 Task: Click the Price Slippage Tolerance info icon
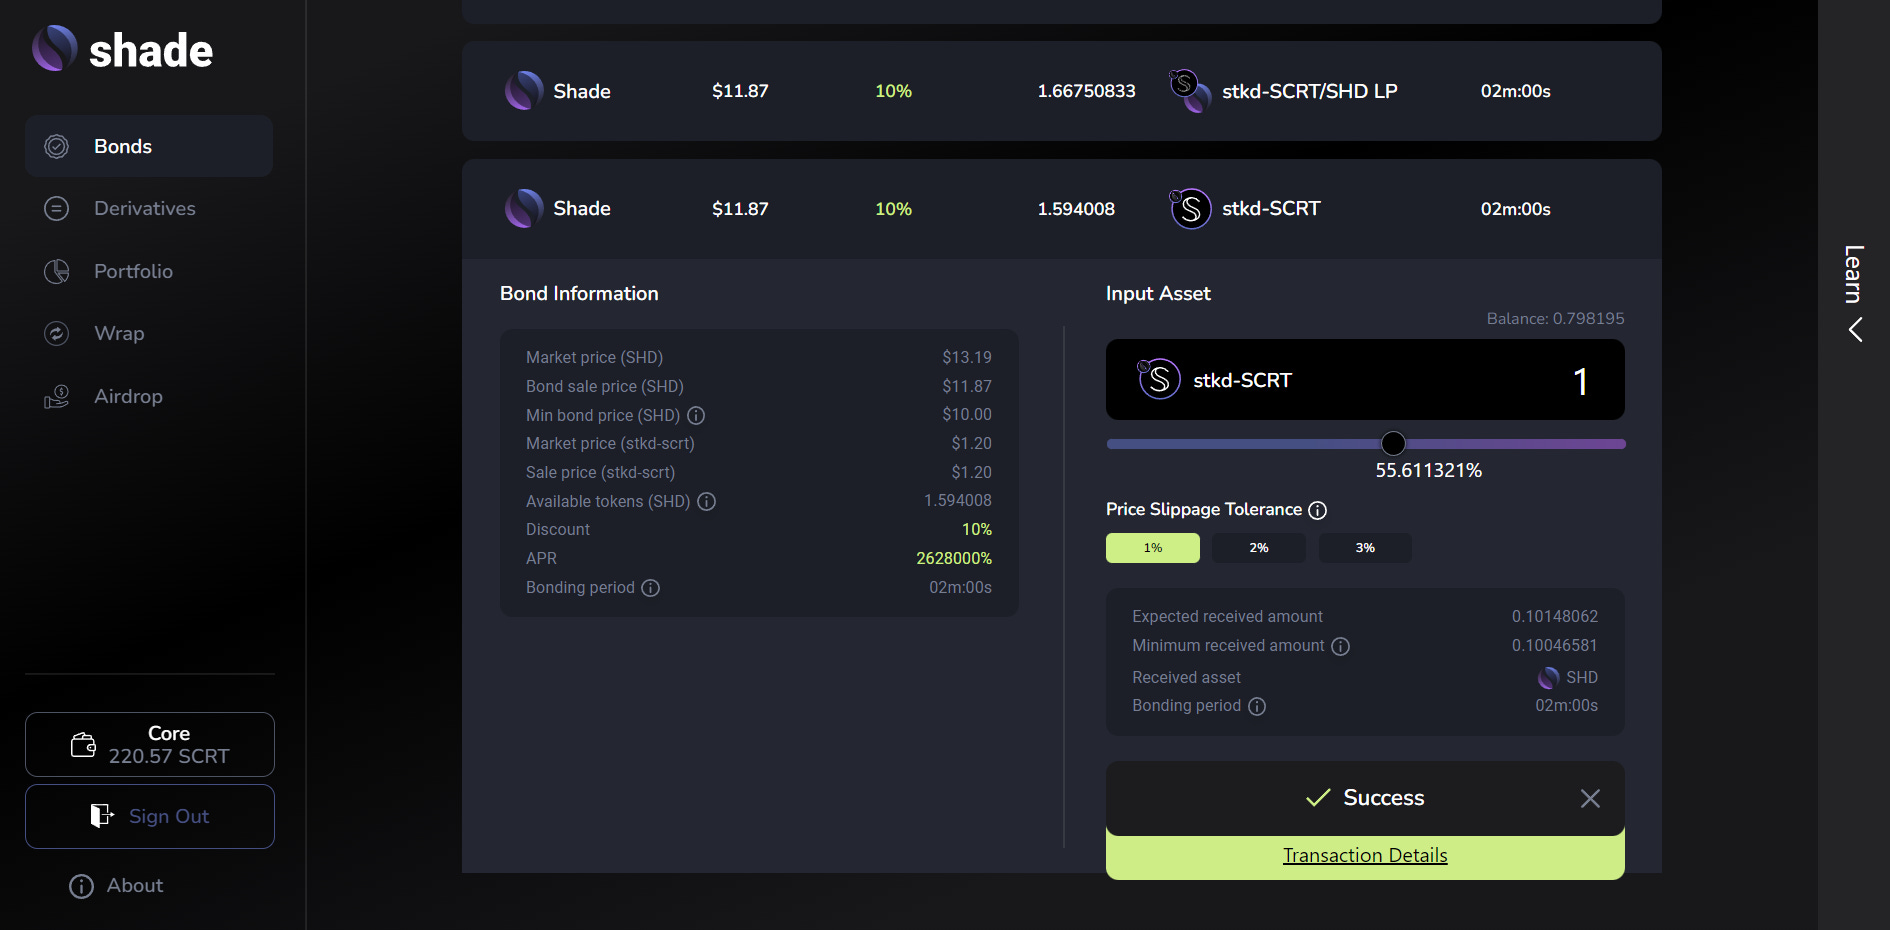1318,510
